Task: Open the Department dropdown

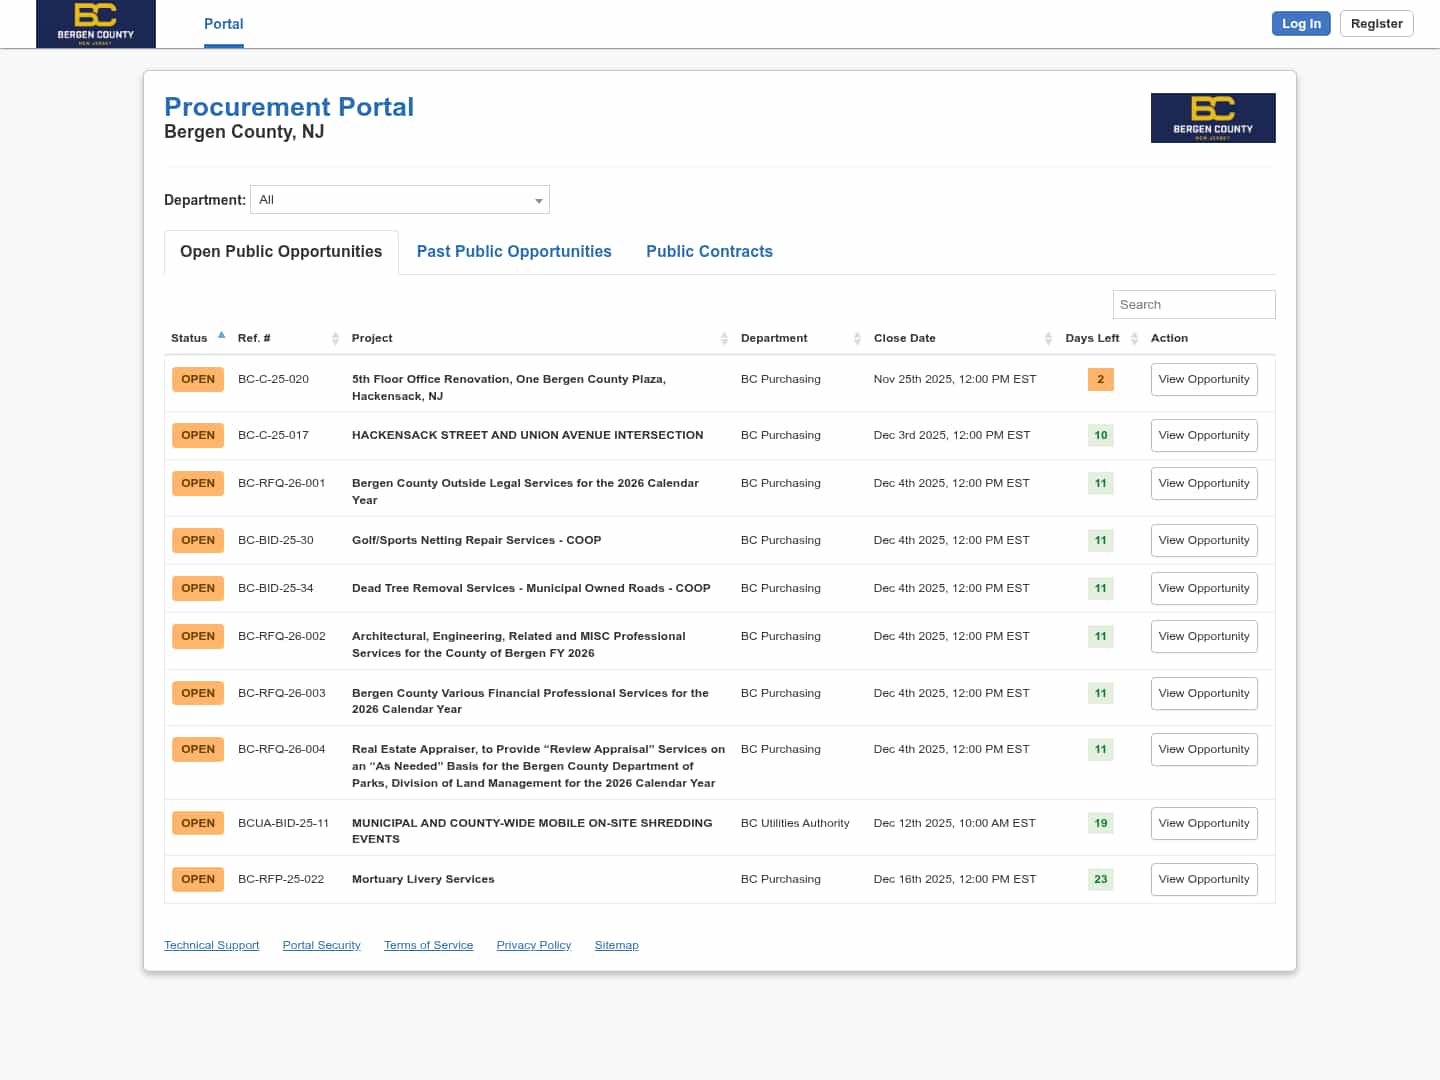Action: click(400, 200)
